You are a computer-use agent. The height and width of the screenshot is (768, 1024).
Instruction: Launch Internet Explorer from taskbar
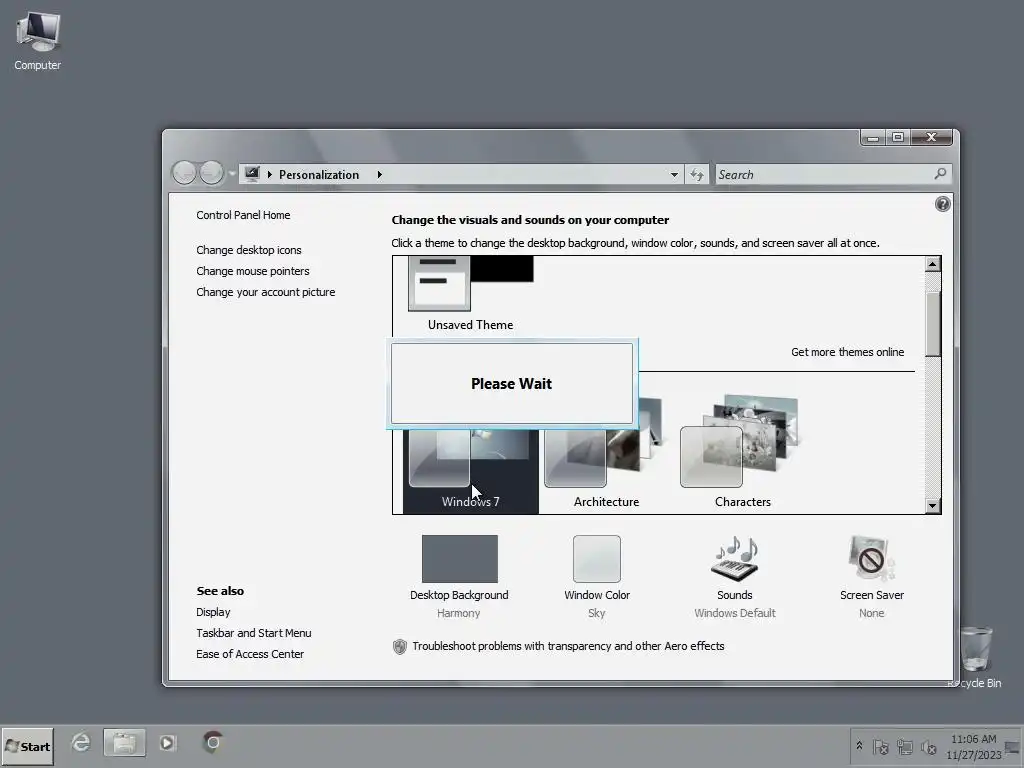pyautogui.click(x=81, y=743)
